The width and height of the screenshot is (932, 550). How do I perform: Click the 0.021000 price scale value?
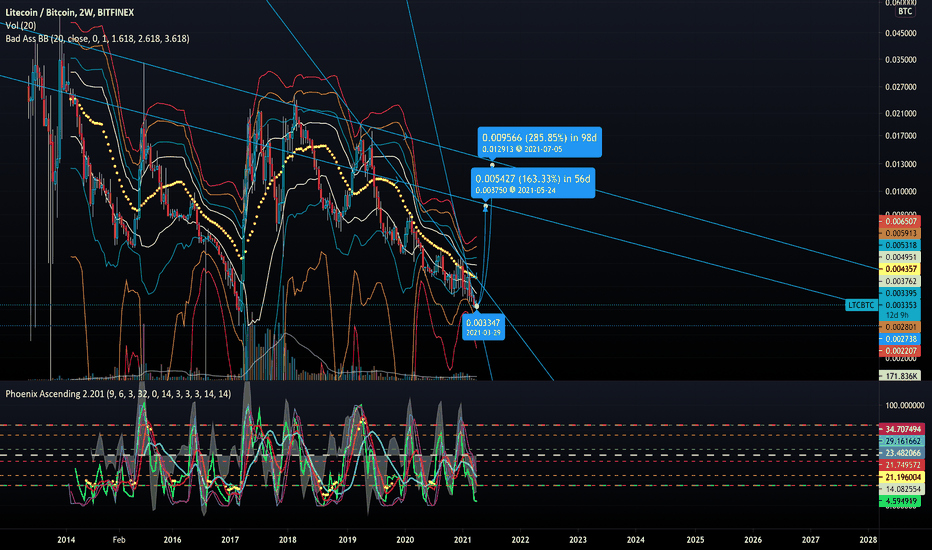(x=900, y=114)
